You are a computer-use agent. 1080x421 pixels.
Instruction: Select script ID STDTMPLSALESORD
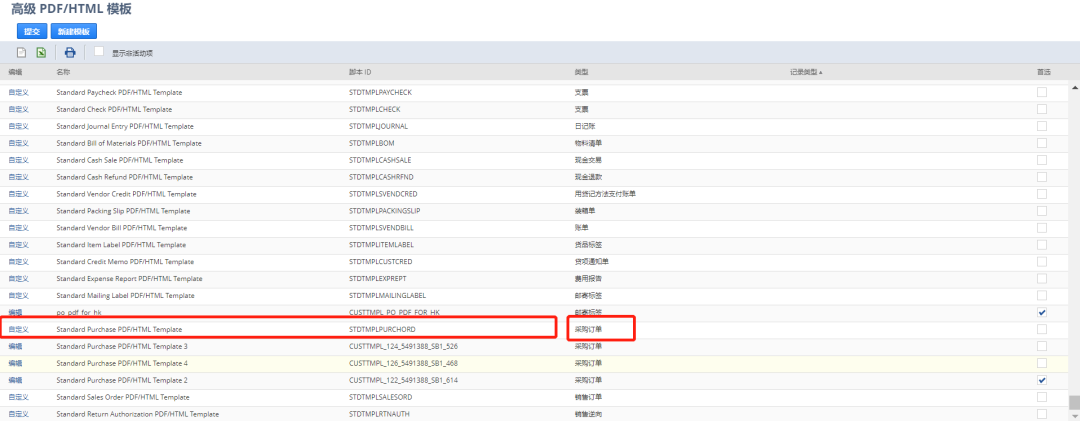[381, 397]
